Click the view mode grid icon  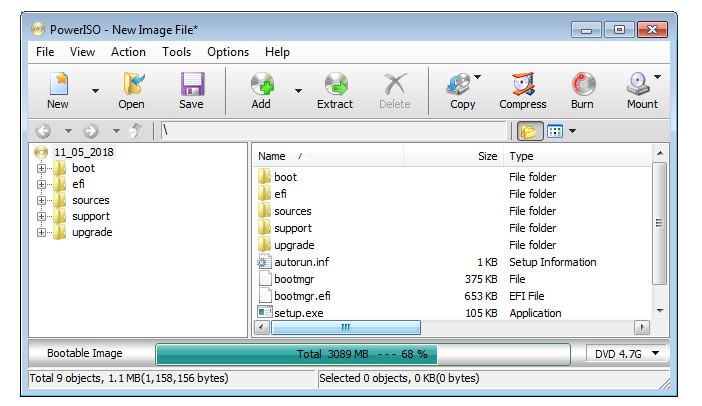(x=555, y=131)
